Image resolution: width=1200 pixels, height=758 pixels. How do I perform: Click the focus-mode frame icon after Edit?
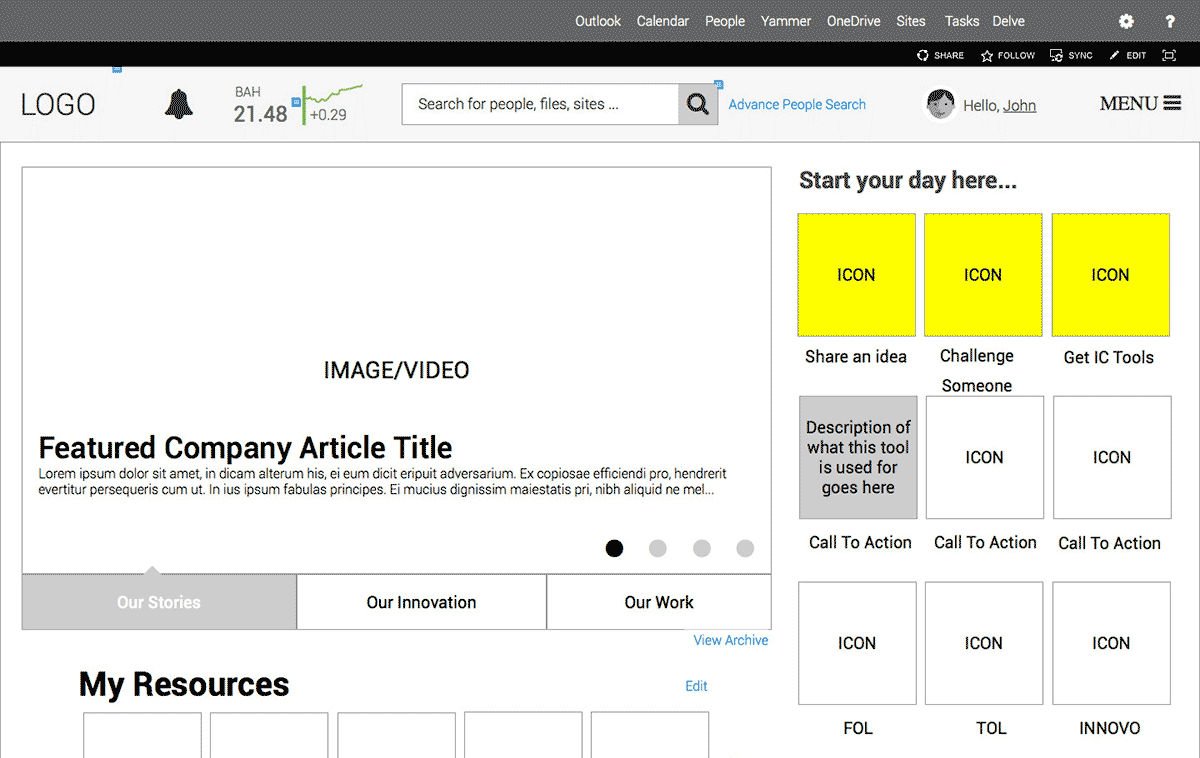click(x=1169, y=56)
